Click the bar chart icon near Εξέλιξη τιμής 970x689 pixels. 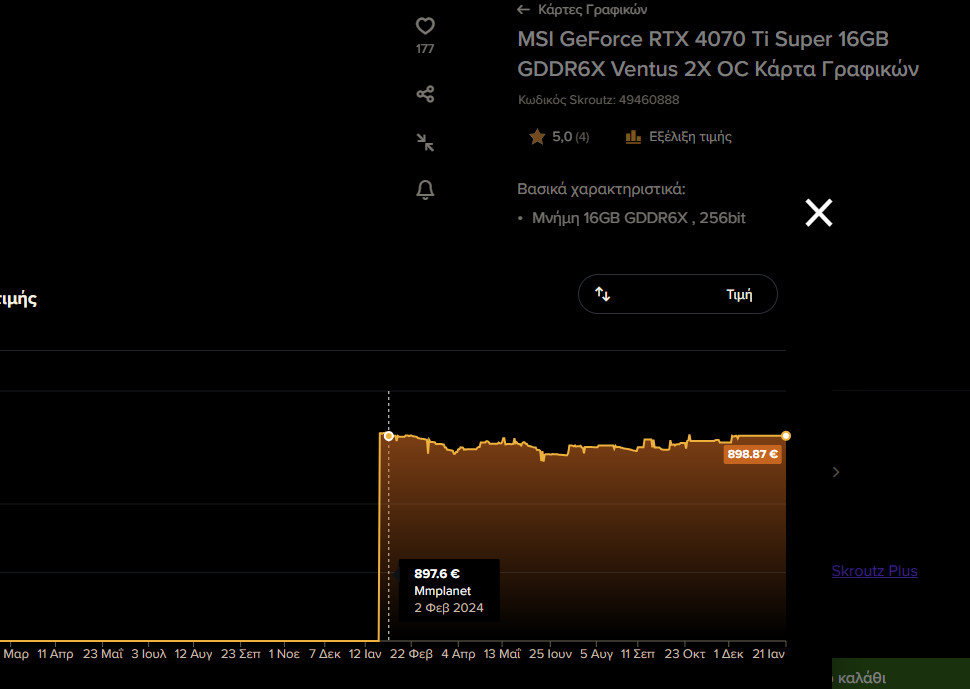click(x=633, y=137)
